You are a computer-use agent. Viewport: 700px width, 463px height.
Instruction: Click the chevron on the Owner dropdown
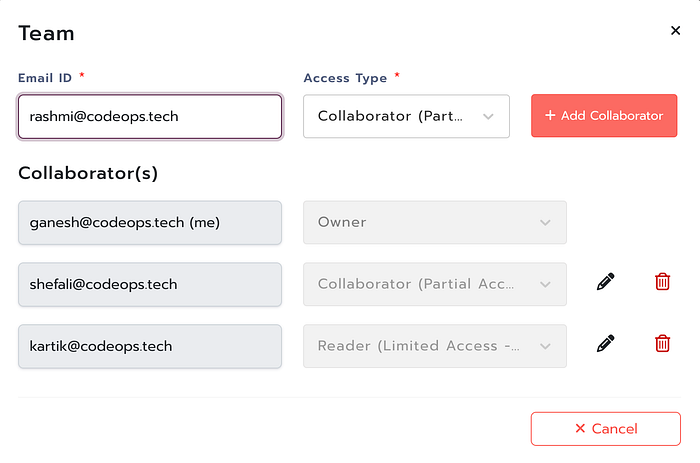click(x=545, y=222)
